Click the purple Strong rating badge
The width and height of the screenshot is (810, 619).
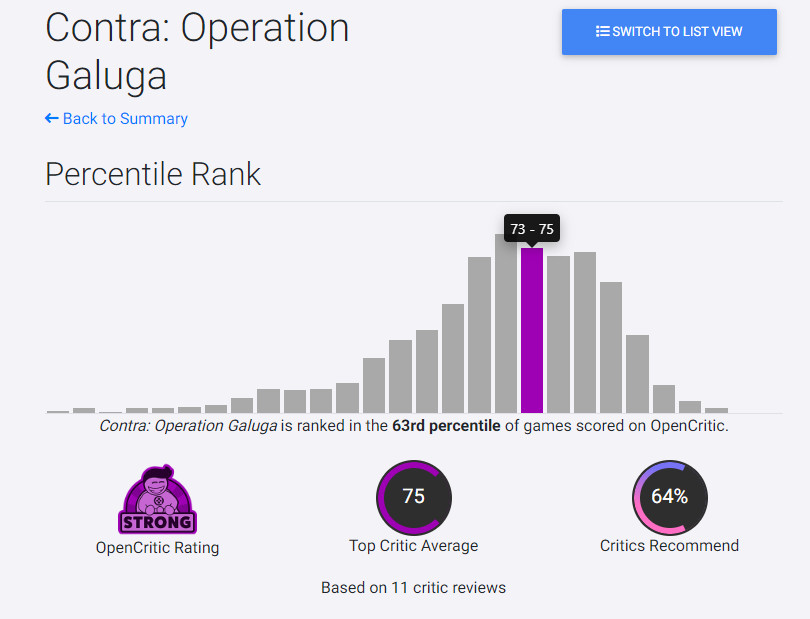(158, 500)
